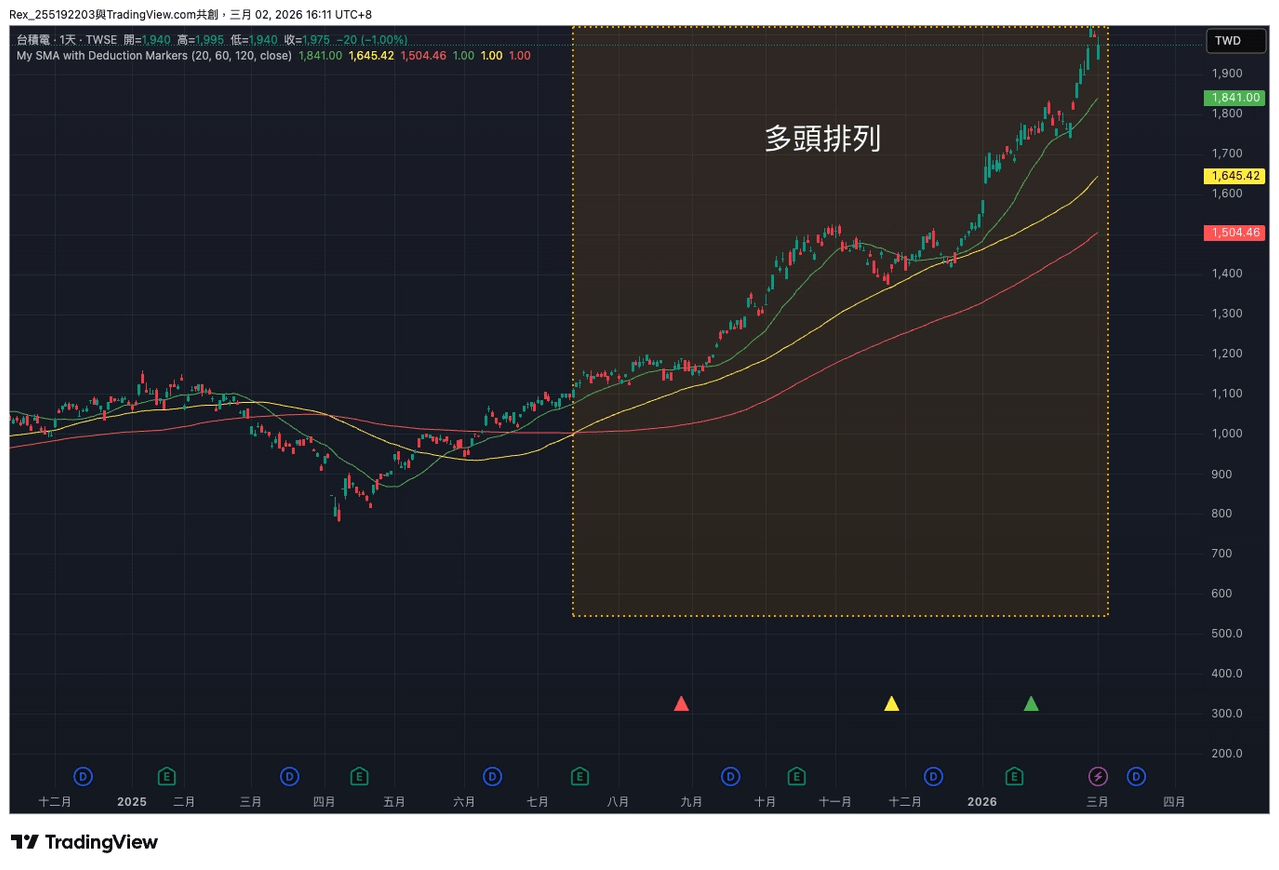Open the earnings E marker between 四月 and 五月
Screen dimensions: 1279x870
pyautogui.click(x=359, y=776)
